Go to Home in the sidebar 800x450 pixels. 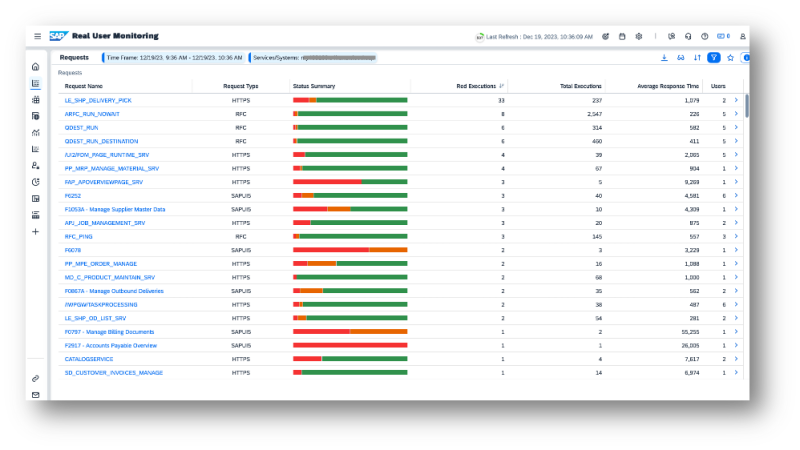tap(36, 67)
